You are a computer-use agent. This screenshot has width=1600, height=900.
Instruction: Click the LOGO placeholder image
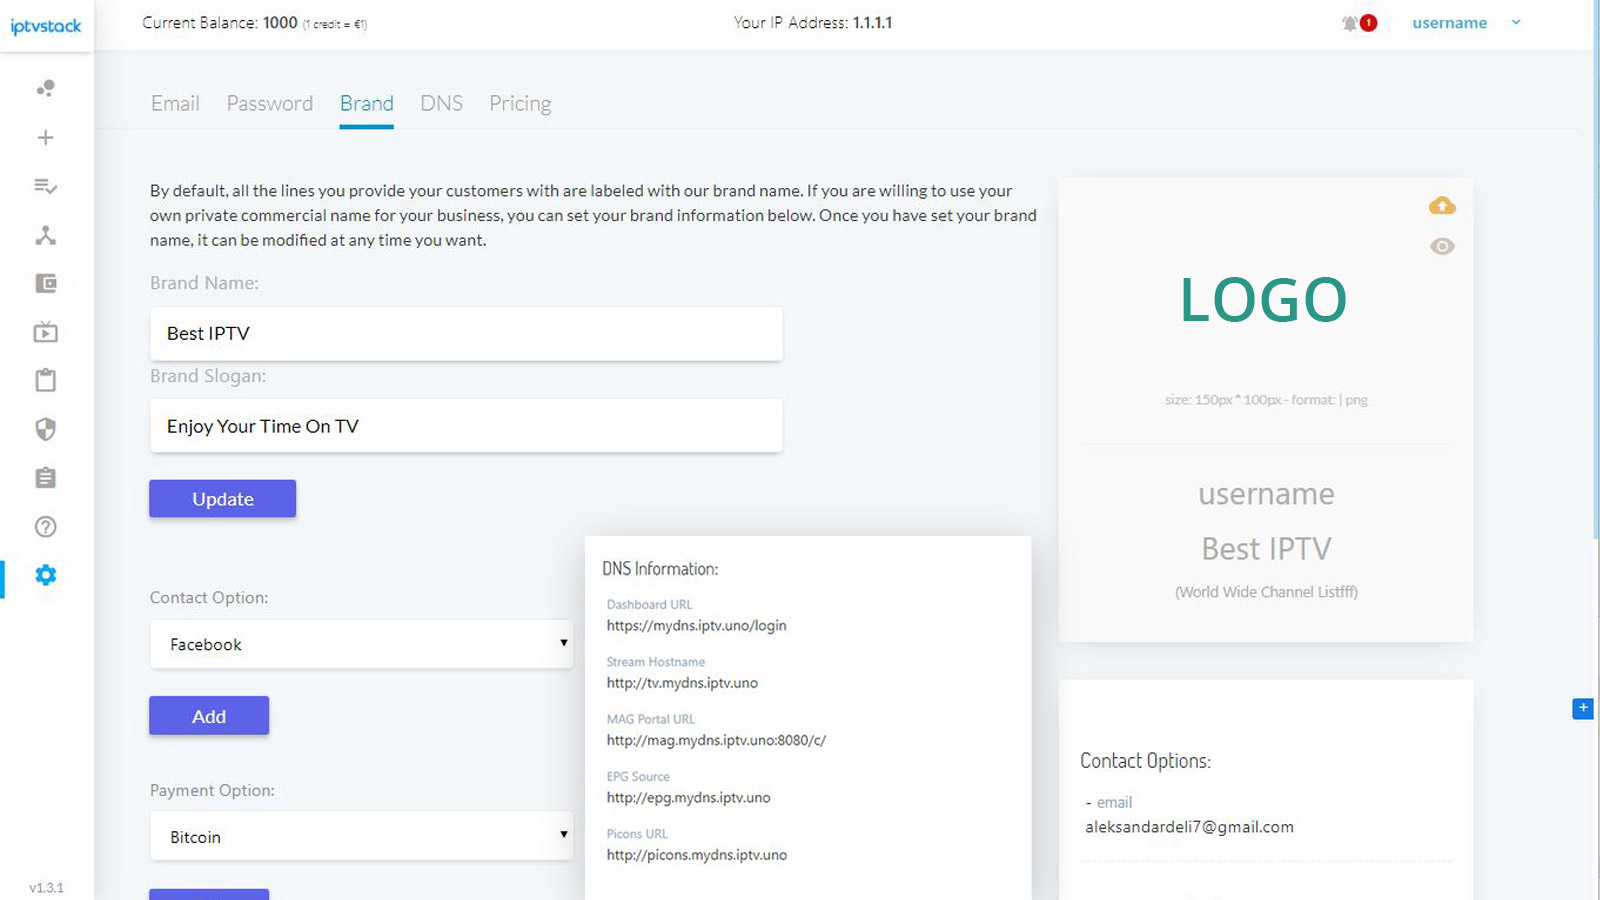[x=1263, y=300]
